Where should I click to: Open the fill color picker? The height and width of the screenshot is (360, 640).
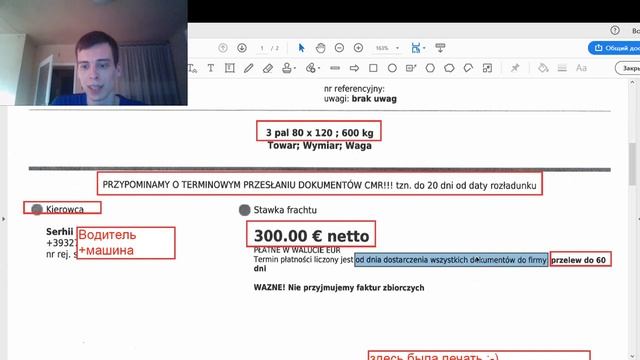tap(543, 68)
